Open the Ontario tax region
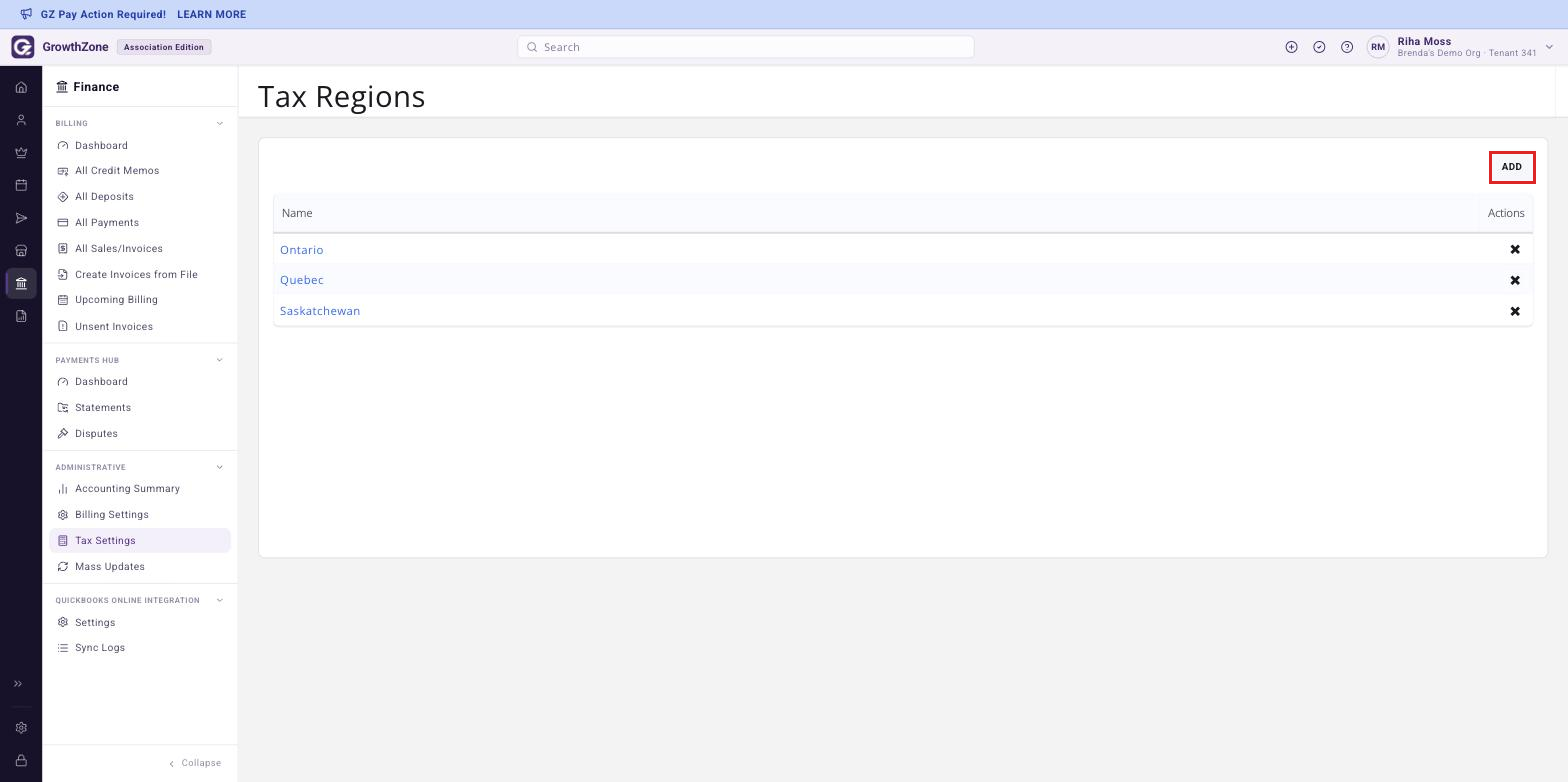The width and height of the screenshot is (1568, 782). pyautogui.click(x=302, y=250)
